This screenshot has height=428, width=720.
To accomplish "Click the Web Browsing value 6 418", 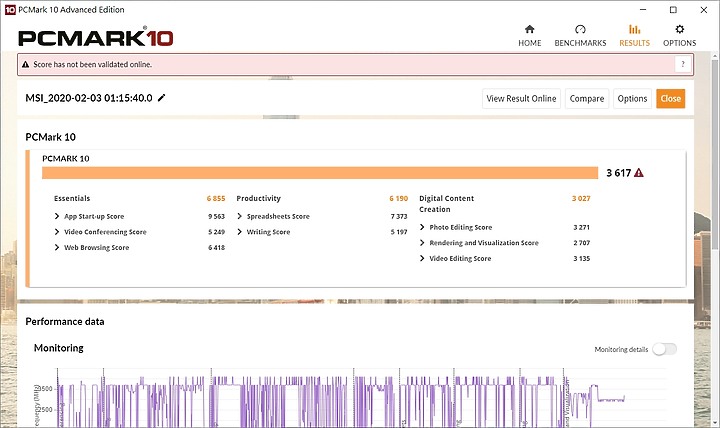I will tap(216, 248).
